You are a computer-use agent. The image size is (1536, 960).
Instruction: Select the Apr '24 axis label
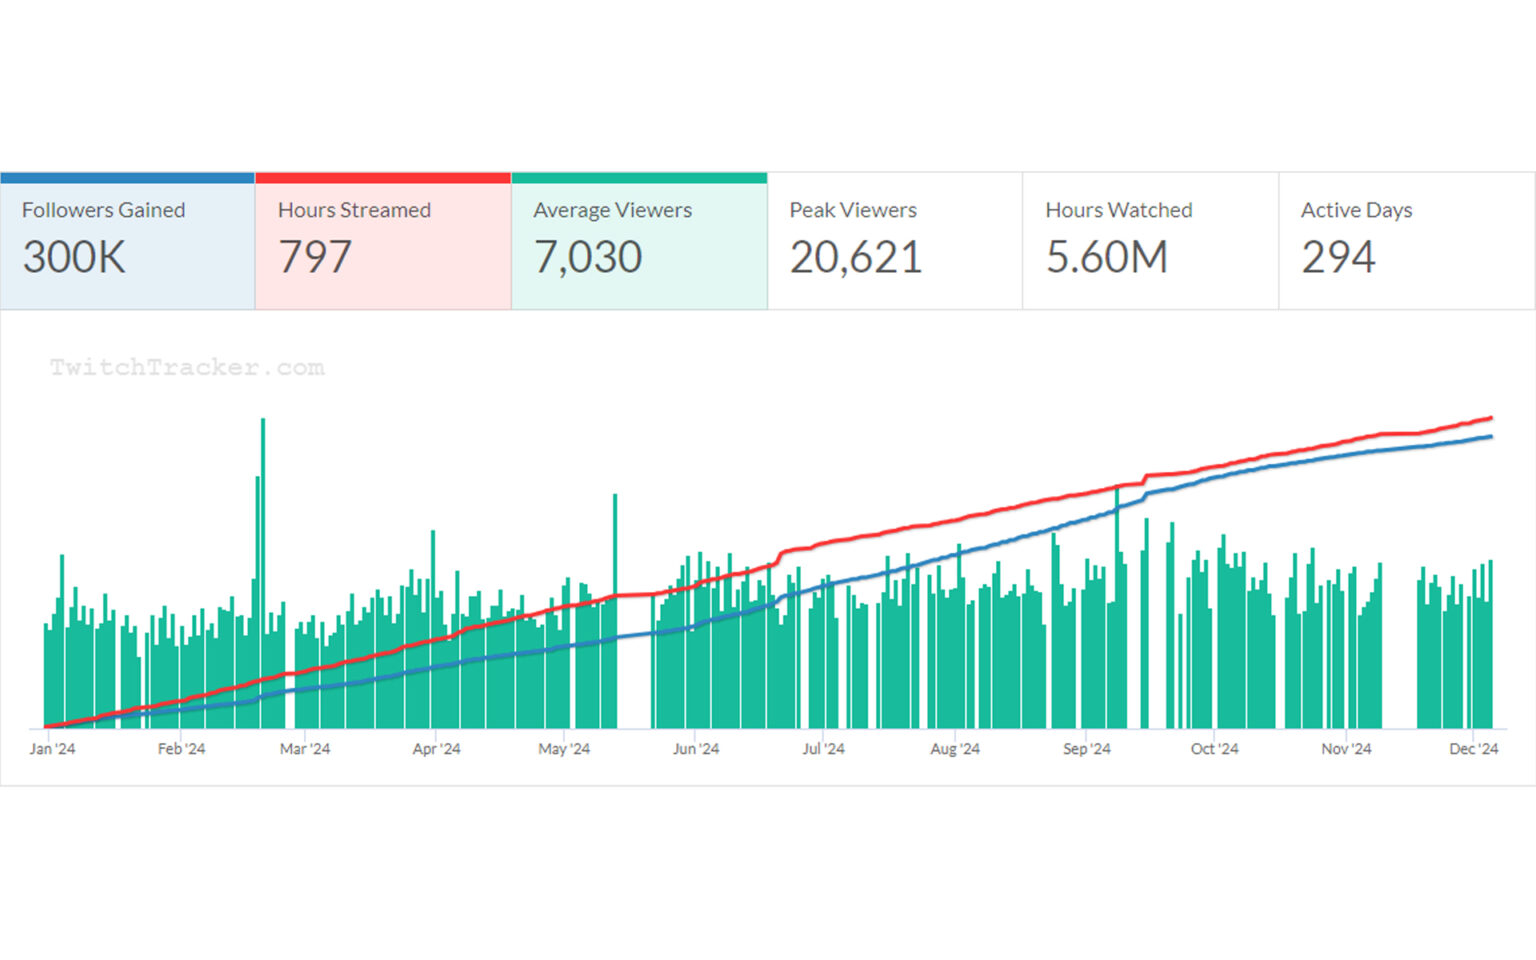[436, 749]
